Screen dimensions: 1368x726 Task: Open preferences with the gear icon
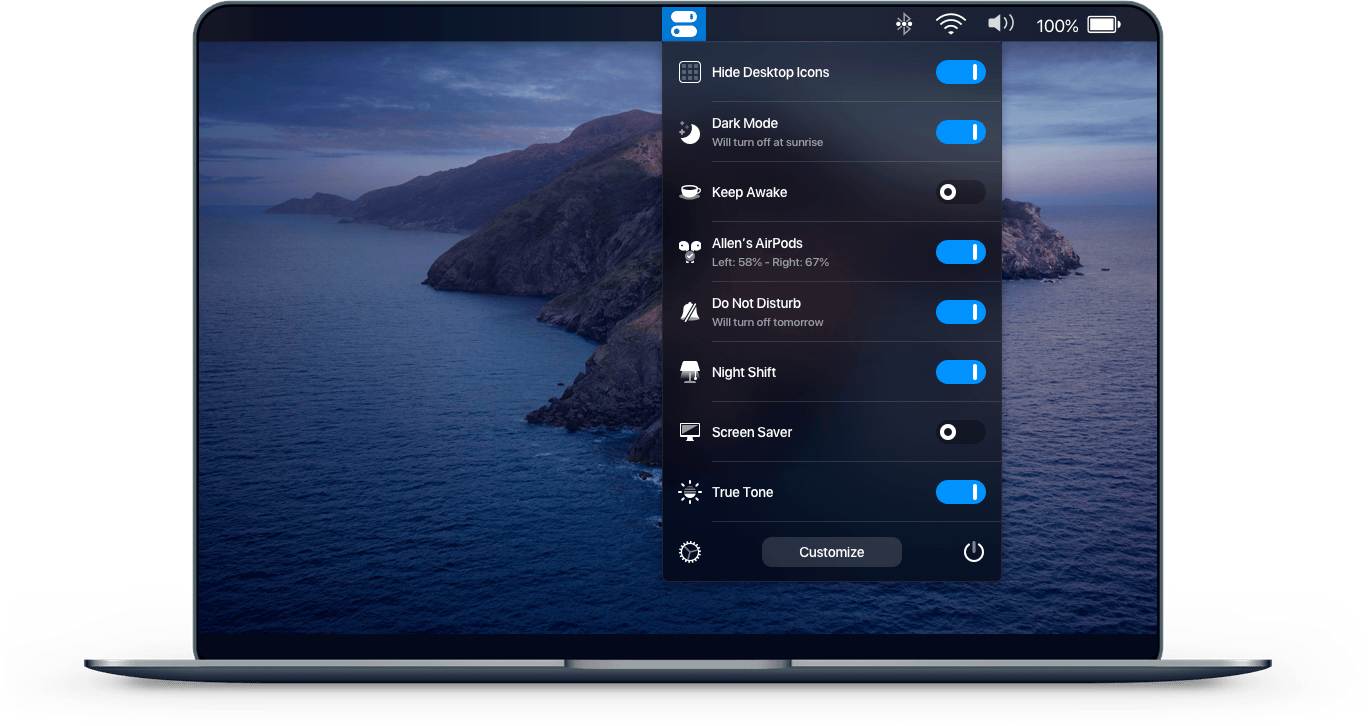[x=690, y=552]
